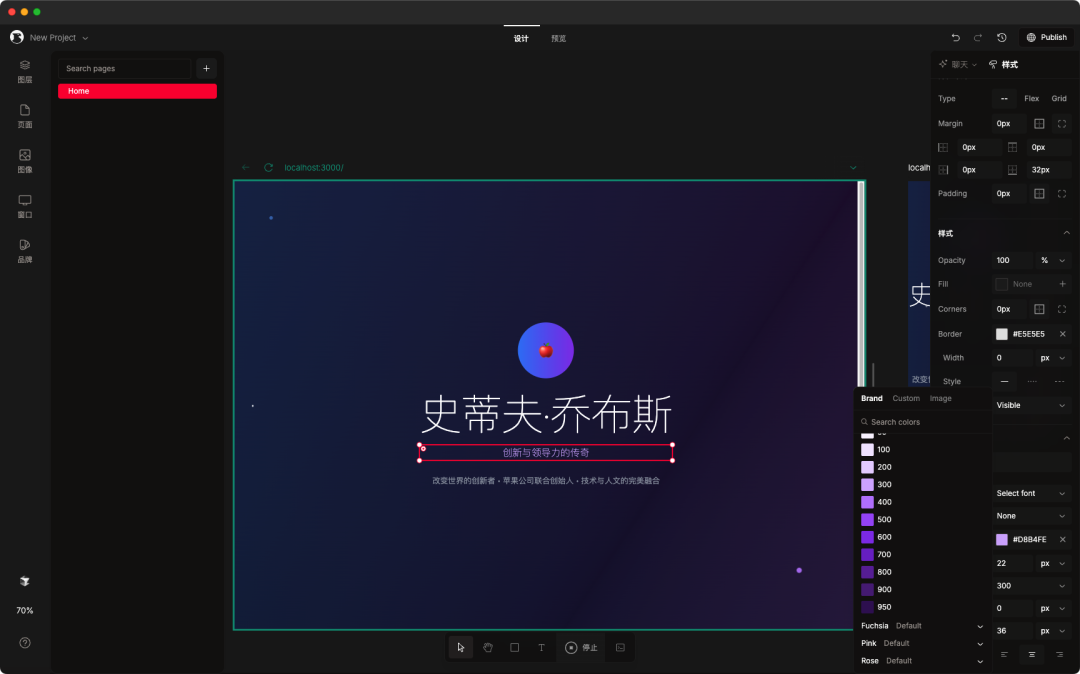Viewport: 1080px width, 674px height.
Task: Switch to 设计 design tab
Action: (x=521, y=39)
